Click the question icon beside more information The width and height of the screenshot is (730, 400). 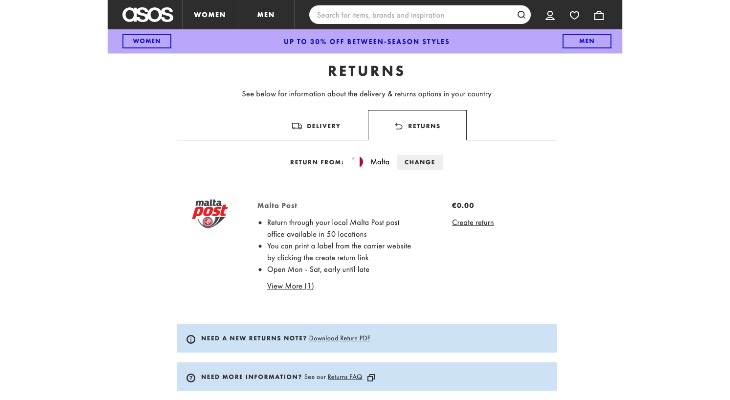[191, 377]
